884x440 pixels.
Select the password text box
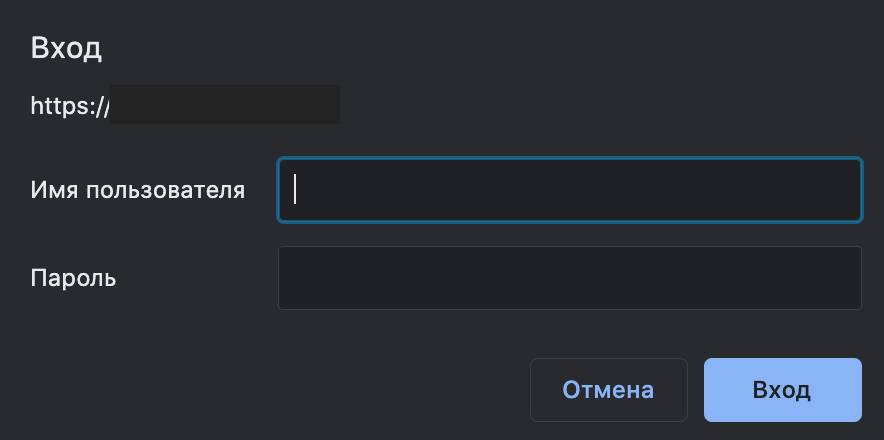[x=569, y=278]
